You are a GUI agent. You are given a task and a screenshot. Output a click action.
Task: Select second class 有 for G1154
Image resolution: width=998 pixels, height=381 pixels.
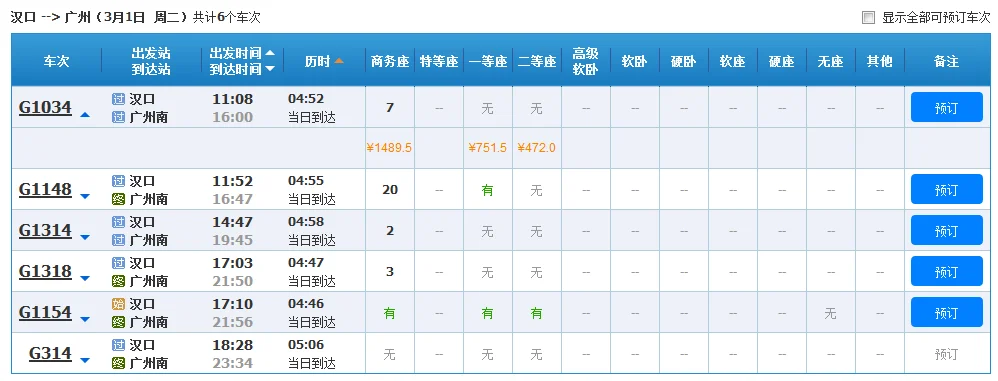click(x=537, y=313)
